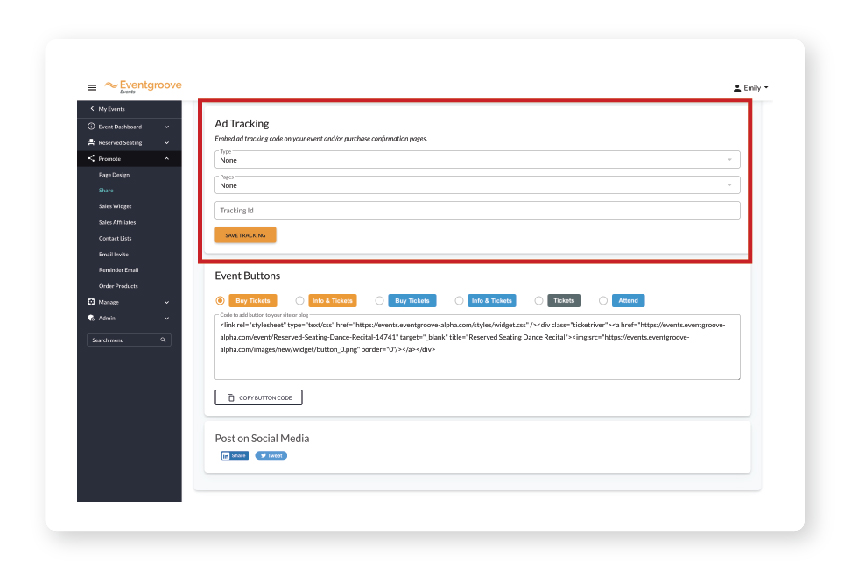Click the Search menu field

(129, 340)
